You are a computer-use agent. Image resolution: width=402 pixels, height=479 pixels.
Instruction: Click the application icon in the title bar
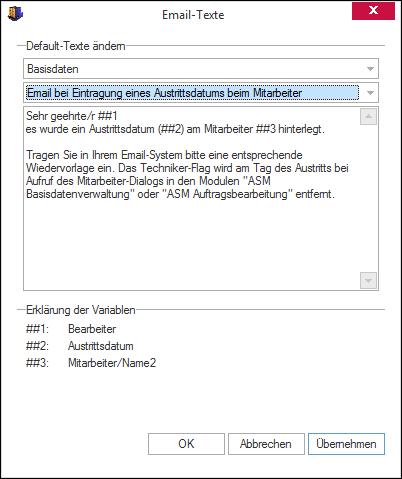pyautogui.click(x=15, y=14)
